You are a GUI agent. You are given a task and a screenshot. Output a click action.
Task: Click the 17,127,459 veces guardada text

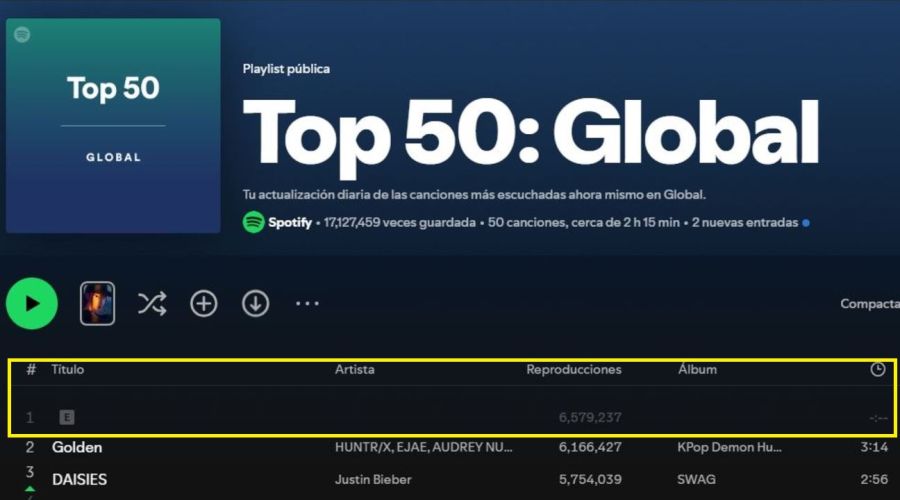[399, 222]
